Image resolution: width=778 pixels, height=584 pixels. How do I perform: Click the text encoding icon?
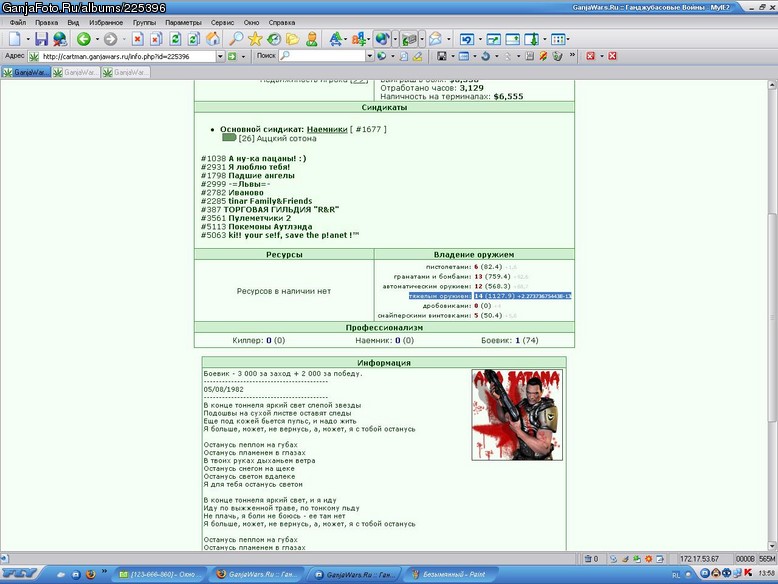click(359, 39)
